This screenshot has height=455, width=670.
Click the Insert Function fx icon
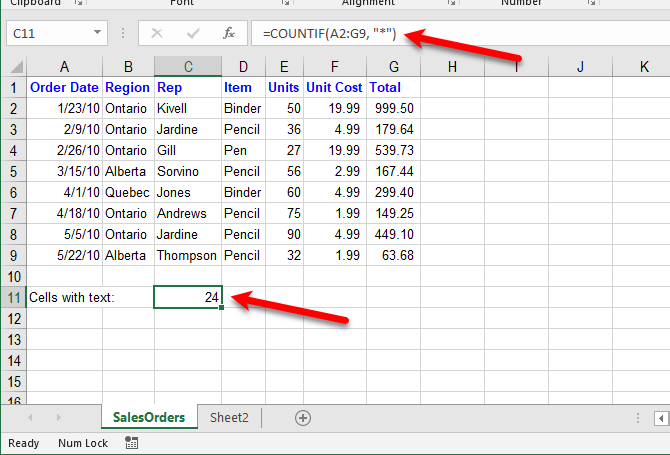[228, 33]
